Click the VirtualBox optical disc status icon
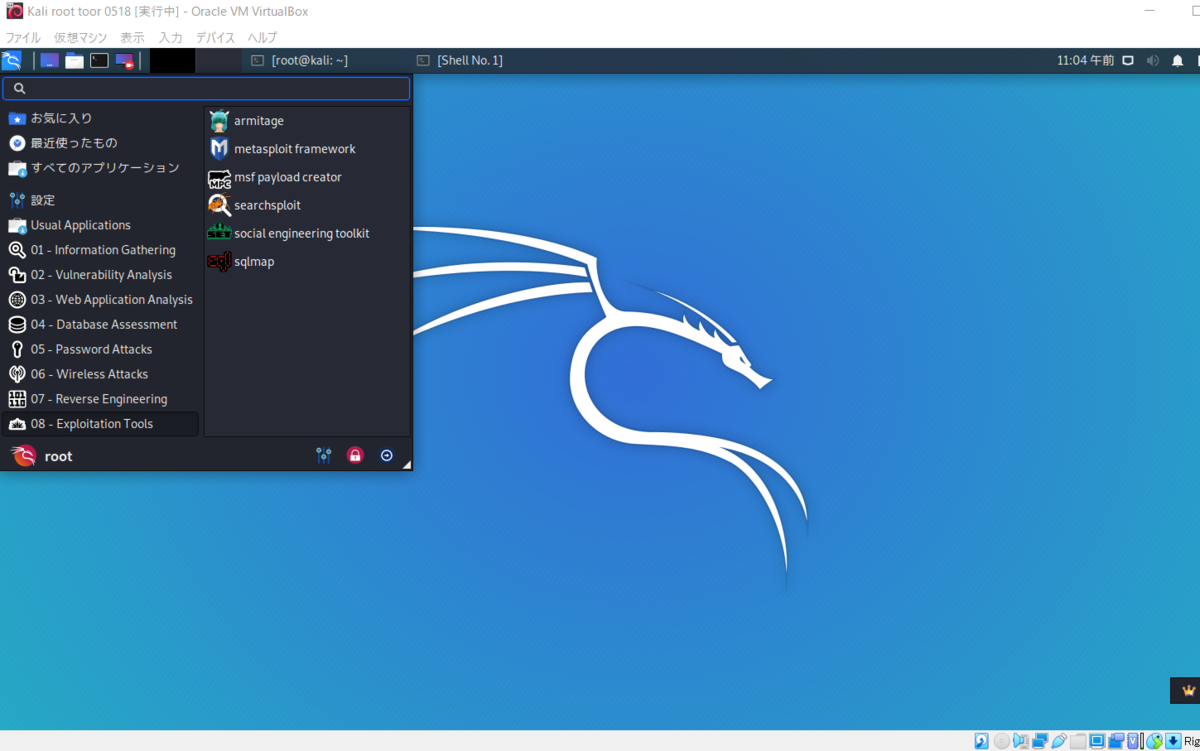Image resolution: width=1200 pixels, height=751 pixels. 1002,741
